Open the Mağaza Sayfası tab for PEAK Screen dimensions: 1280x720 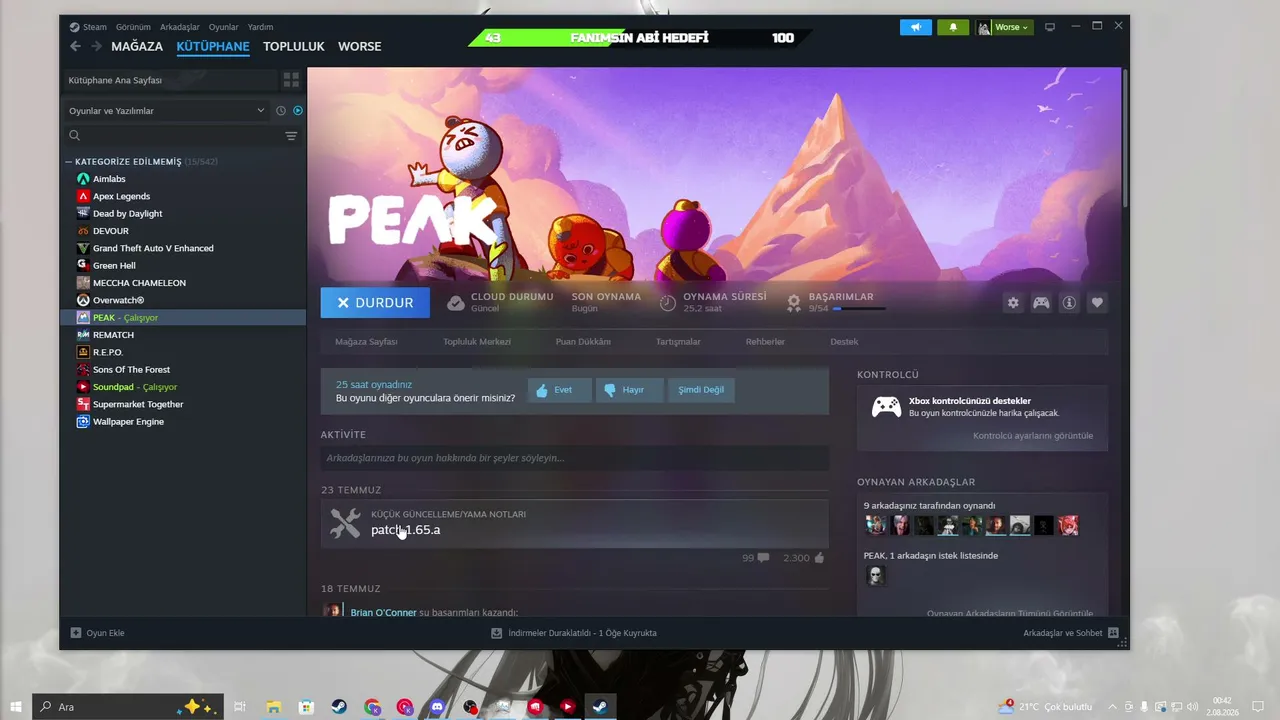(x=366, y=342)
